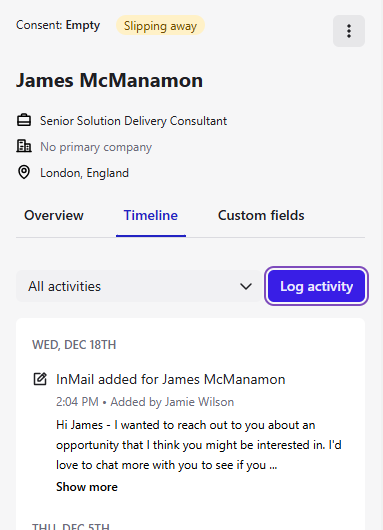This screenshot has height=530, width=383.
Task: Click the InMail note edit icon
Action: pos(40,379)
